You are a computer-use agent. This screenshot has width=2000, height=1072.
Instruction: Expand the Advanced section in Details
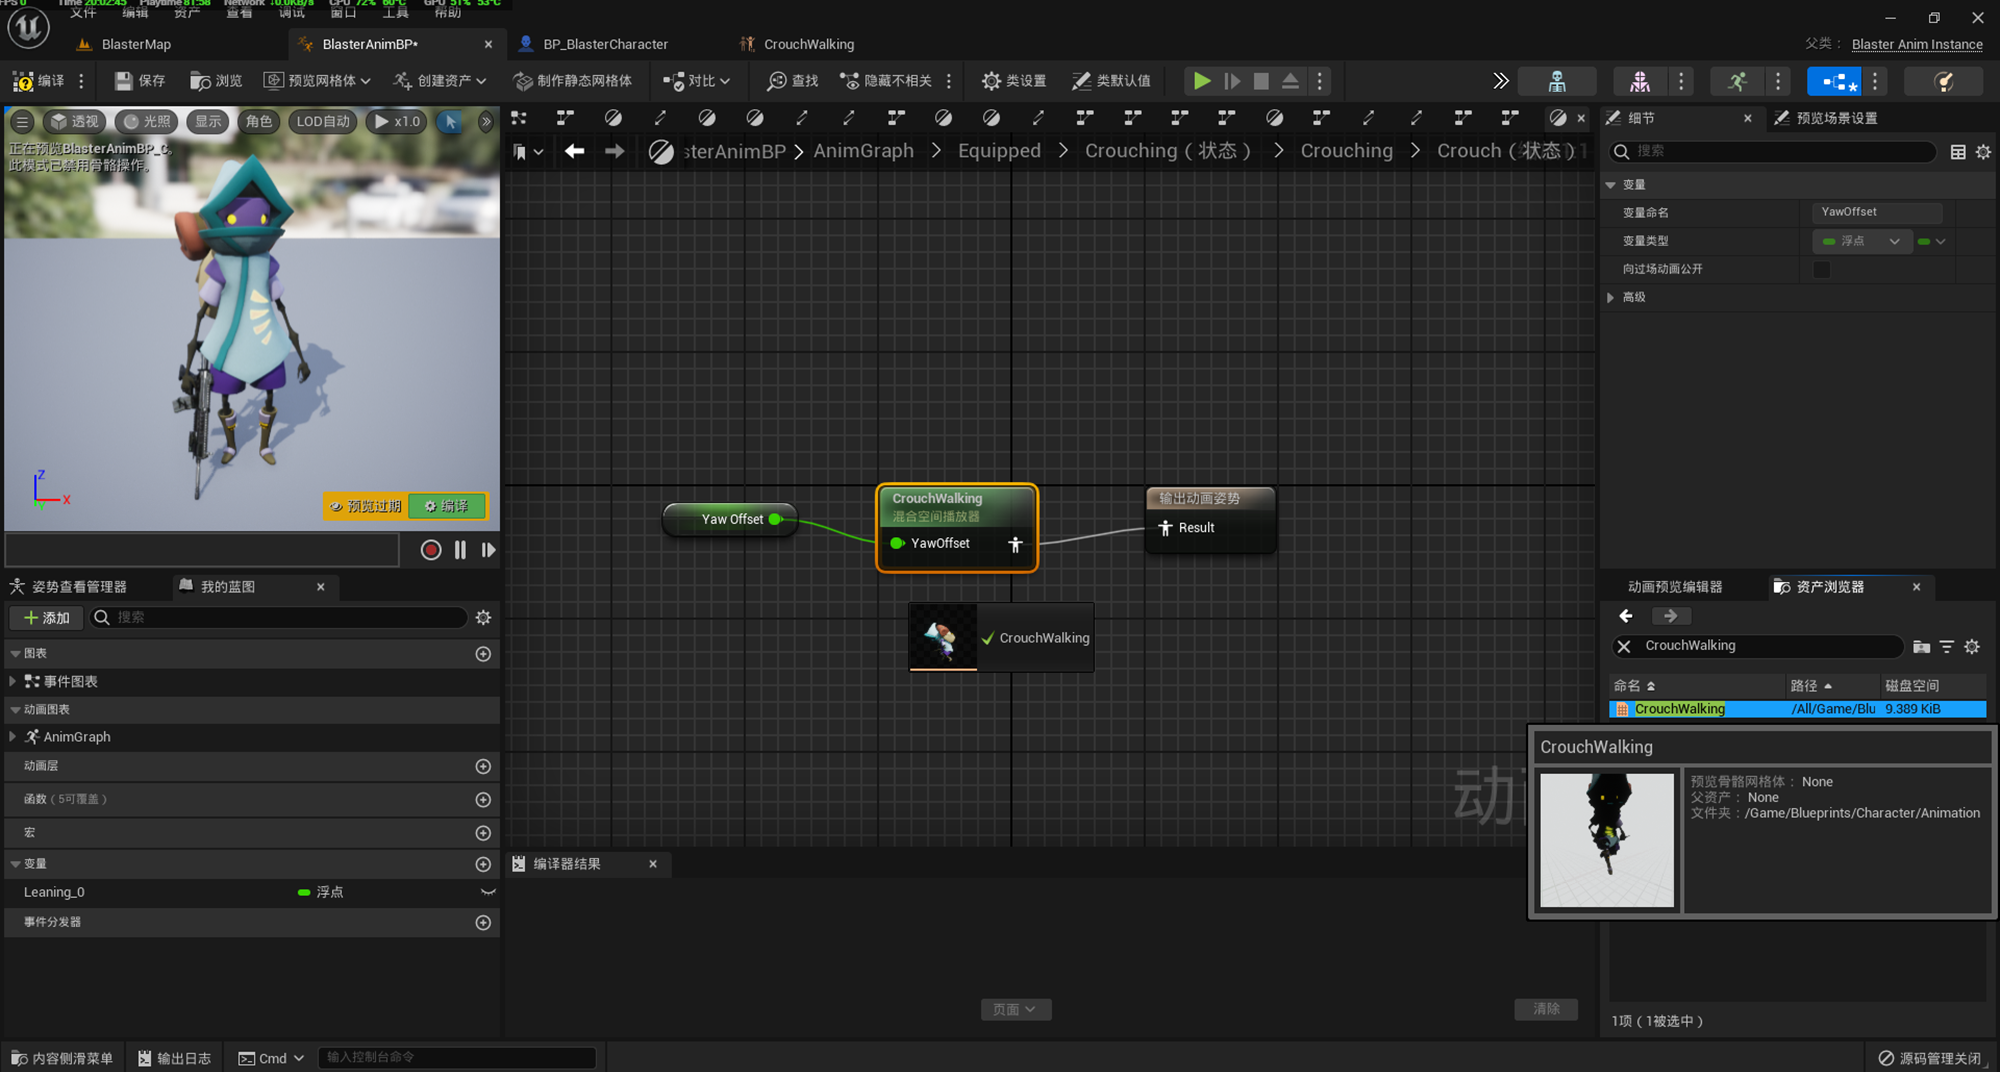[x=1610, y=297]
